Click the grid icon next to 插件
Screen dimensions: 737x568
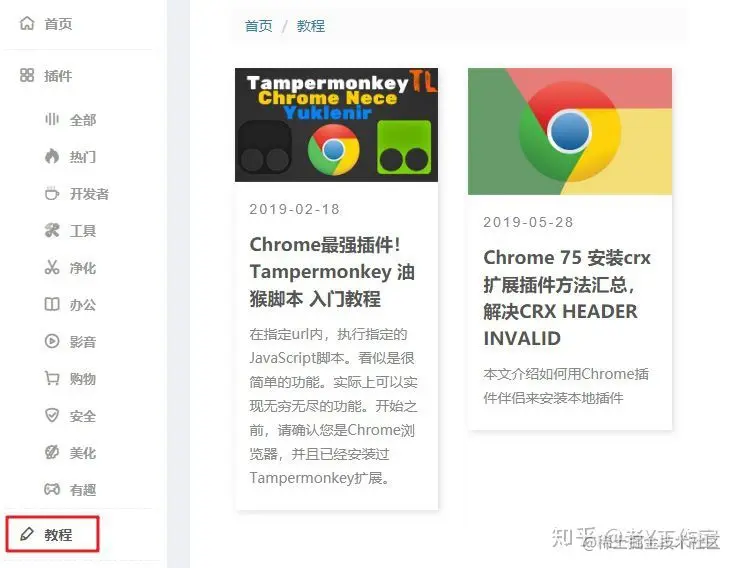pos(27,75)
